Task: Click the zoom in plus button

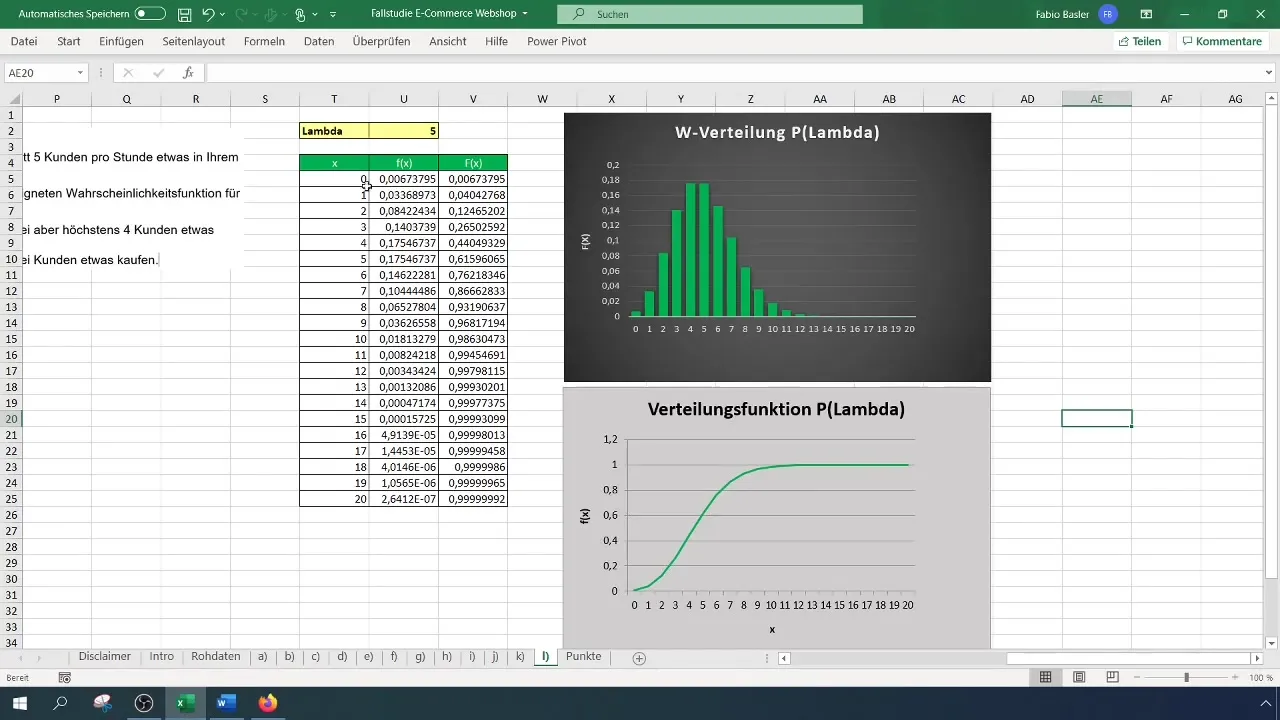Action: click(x=1236, y=678)
